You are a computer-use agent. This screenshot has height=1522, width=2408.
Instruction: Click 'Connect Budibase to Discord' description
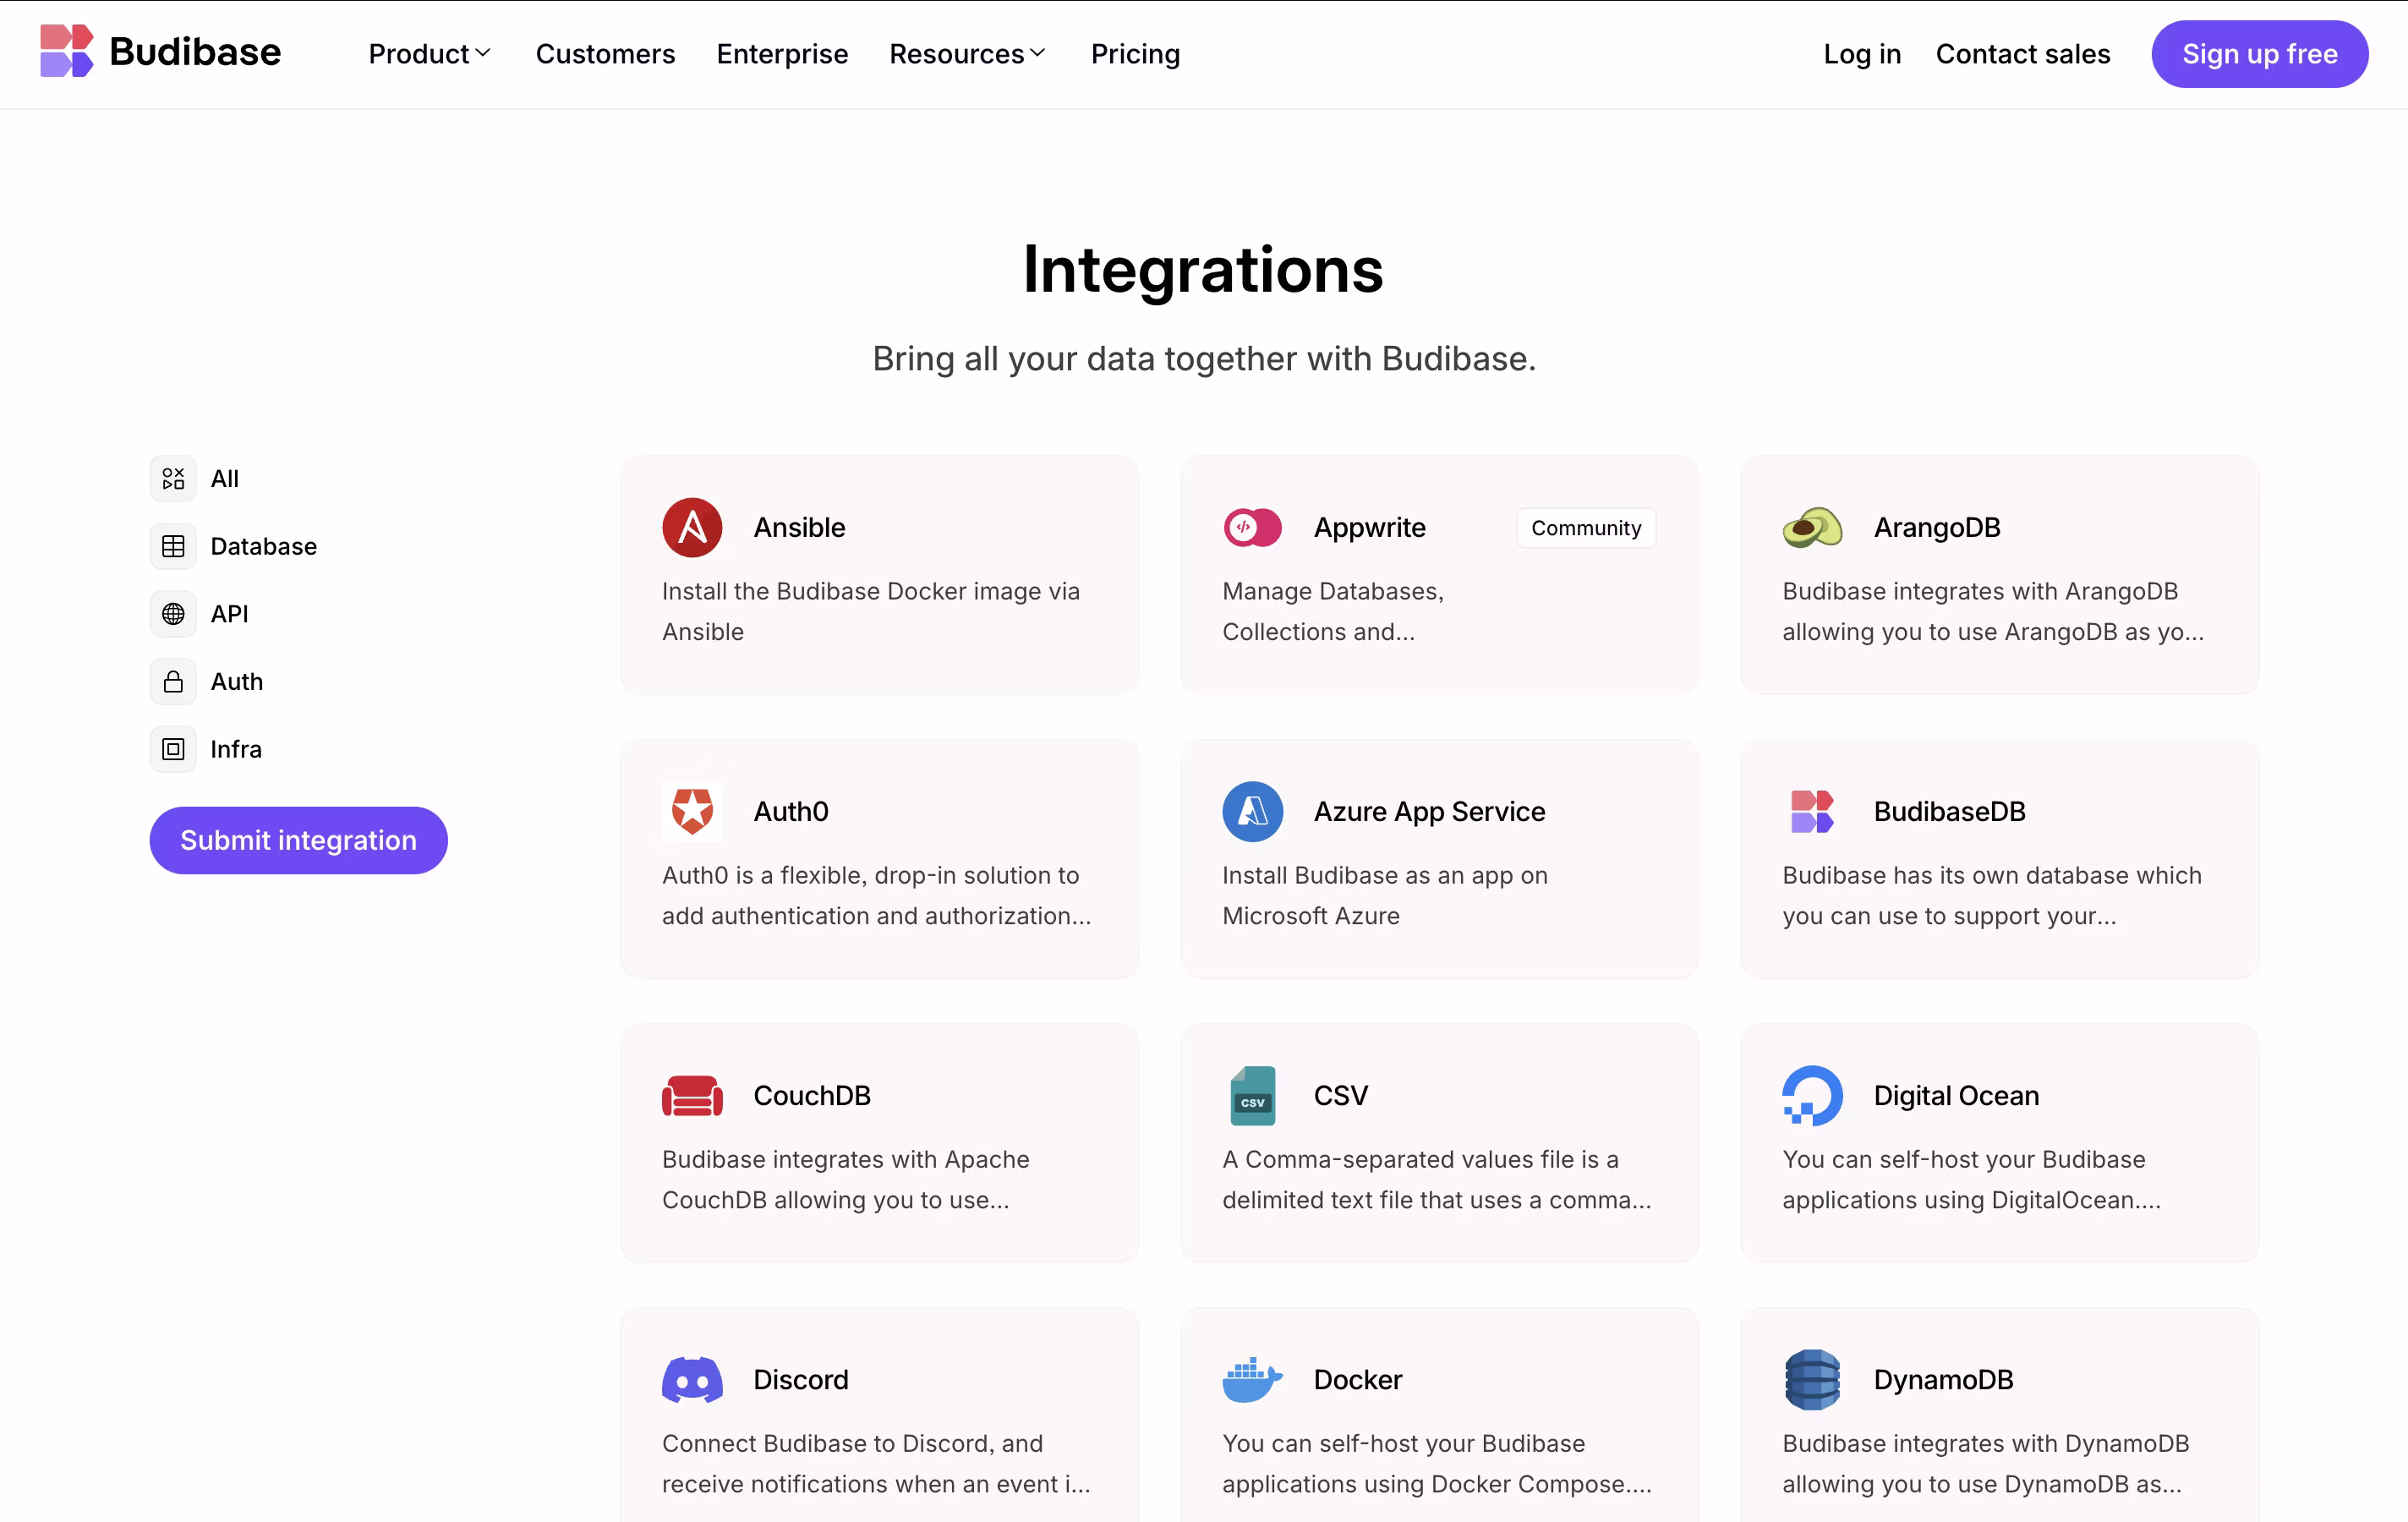point(876,1463)
